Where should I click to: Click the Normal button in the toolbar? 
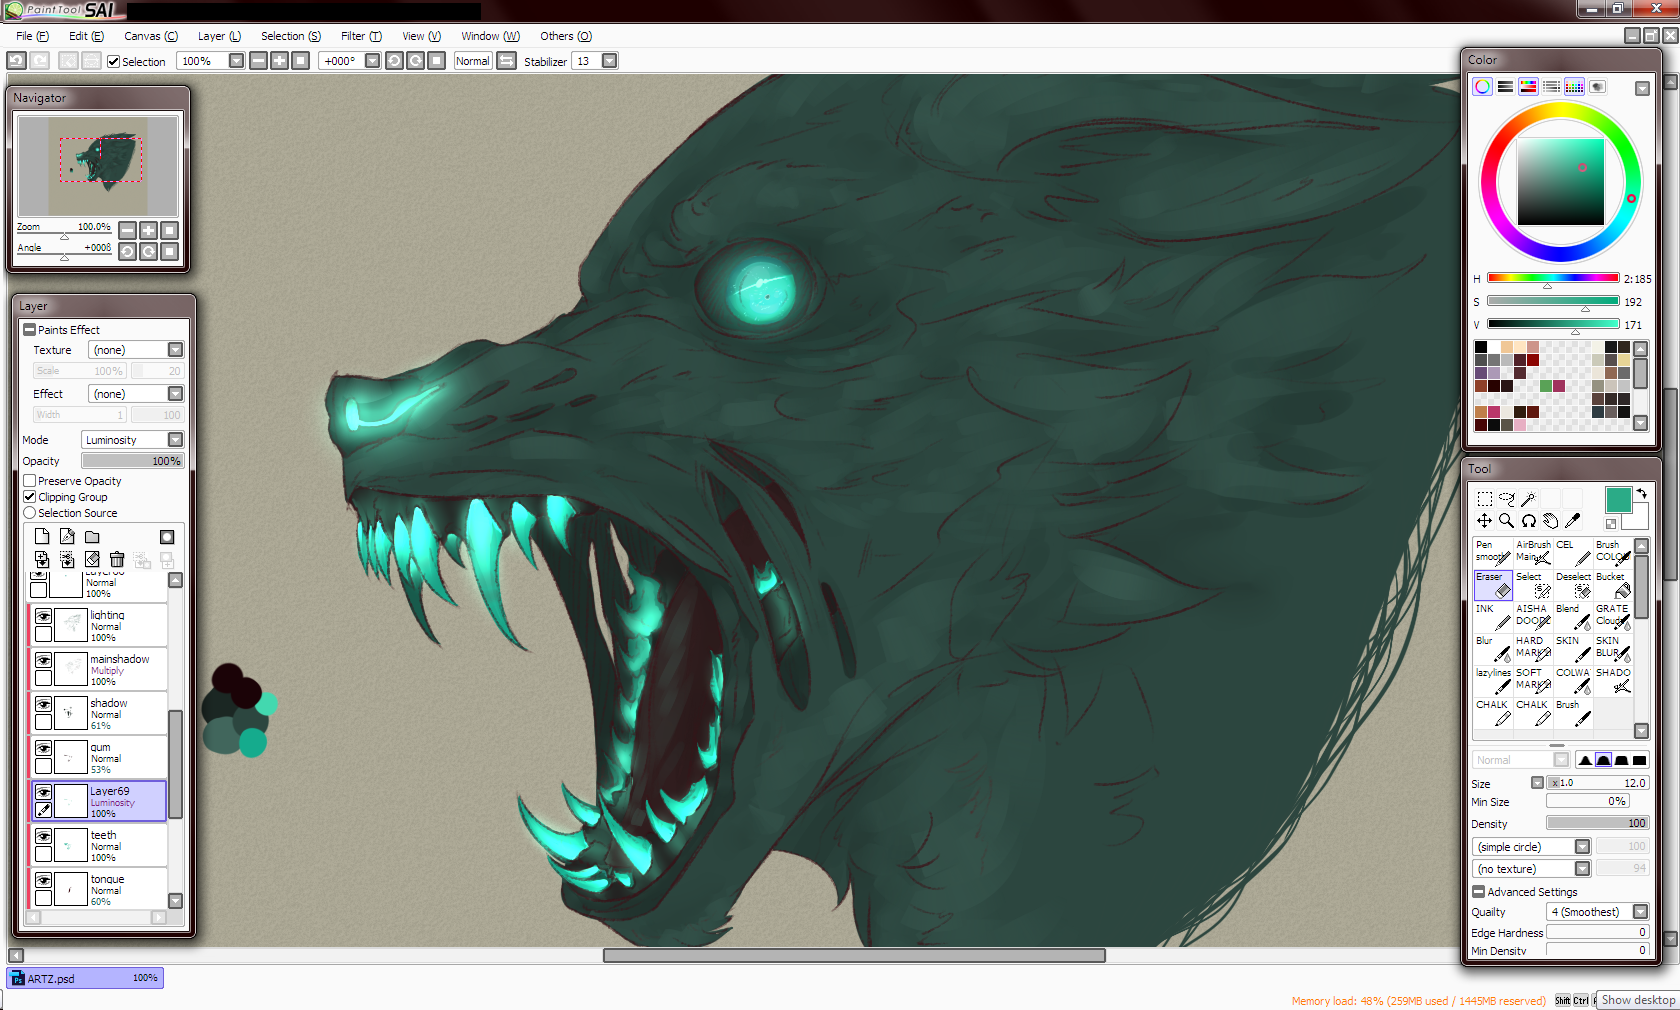pyautogui.click(x=472, y=61)
